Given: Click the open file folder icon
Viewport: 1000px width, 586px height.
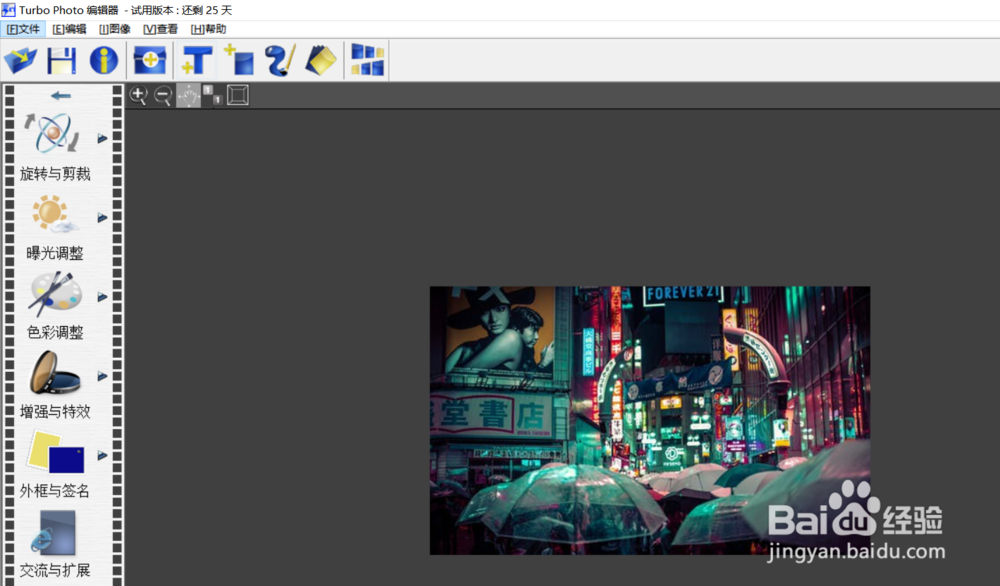Looking at the screenshot, I should 20,61.
